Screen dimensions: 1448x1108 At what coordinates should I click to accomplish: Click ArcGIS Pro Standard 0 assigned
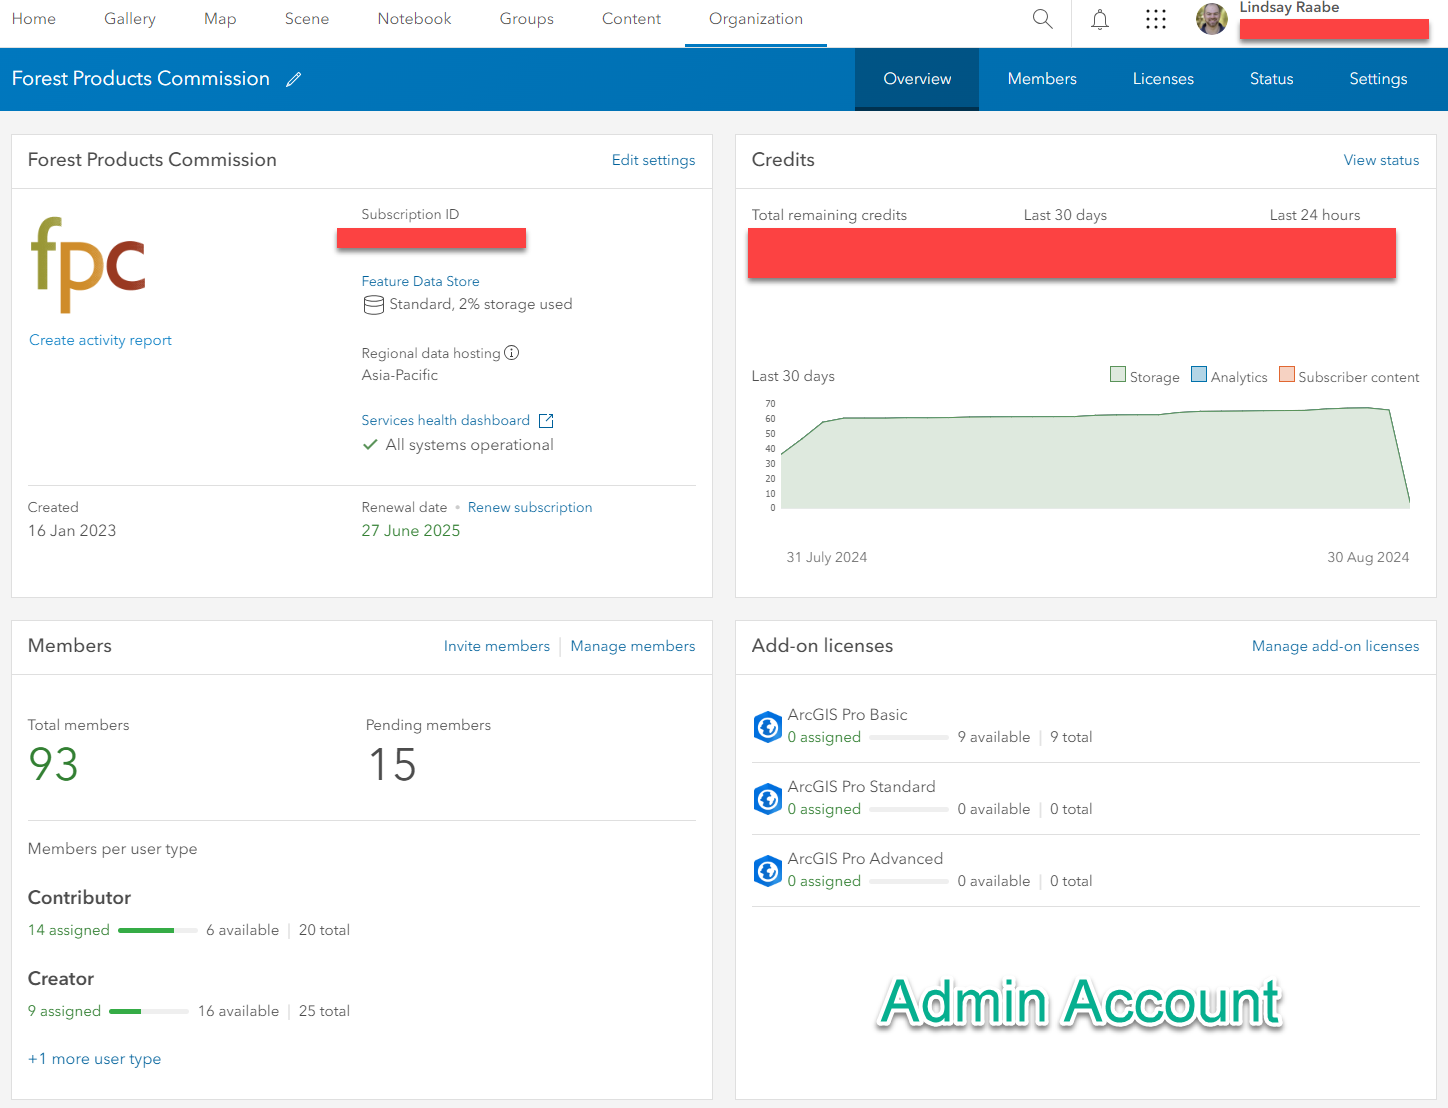pos(824,809)
